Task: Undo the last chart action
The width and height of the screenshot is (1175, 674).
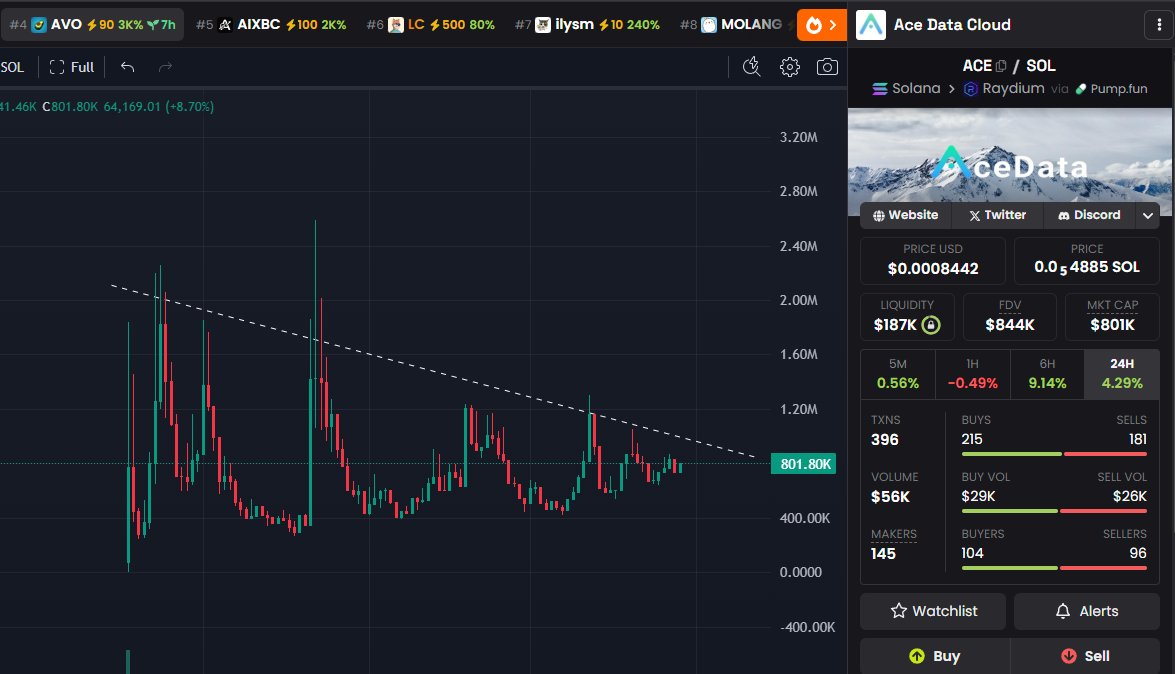Action: click(127, 67)
